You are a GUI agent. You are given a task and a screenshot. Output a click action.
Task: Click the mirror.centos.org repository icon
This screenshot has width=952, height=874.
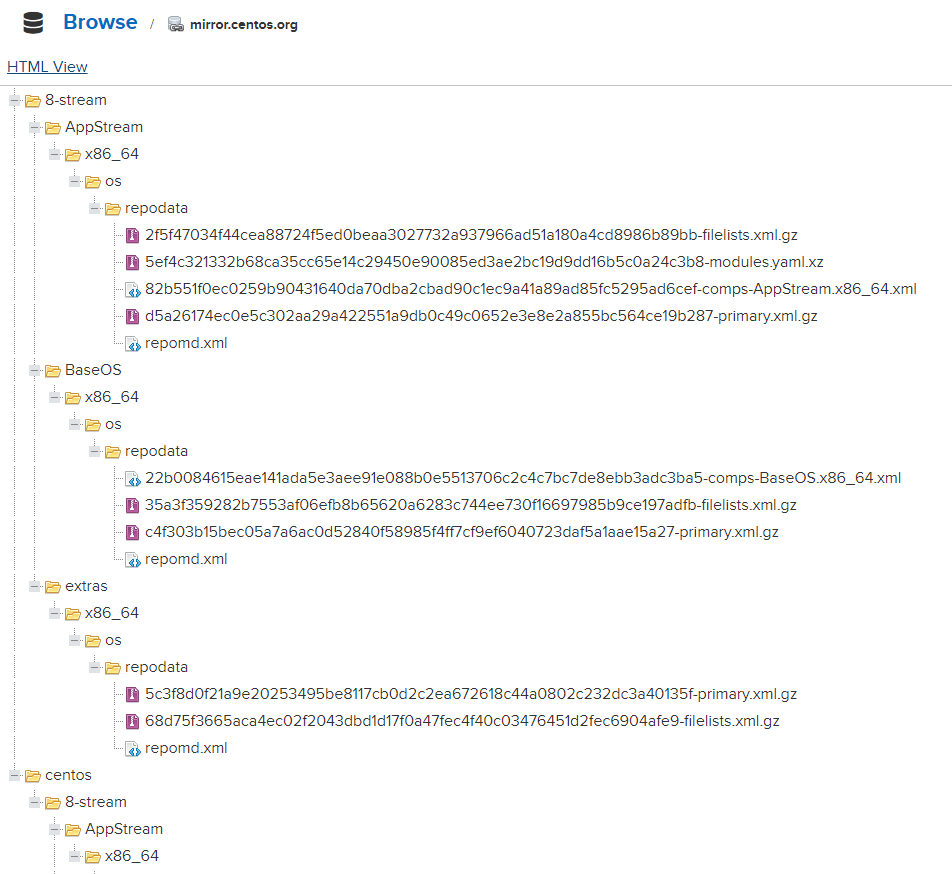click(x=175, y=24)
